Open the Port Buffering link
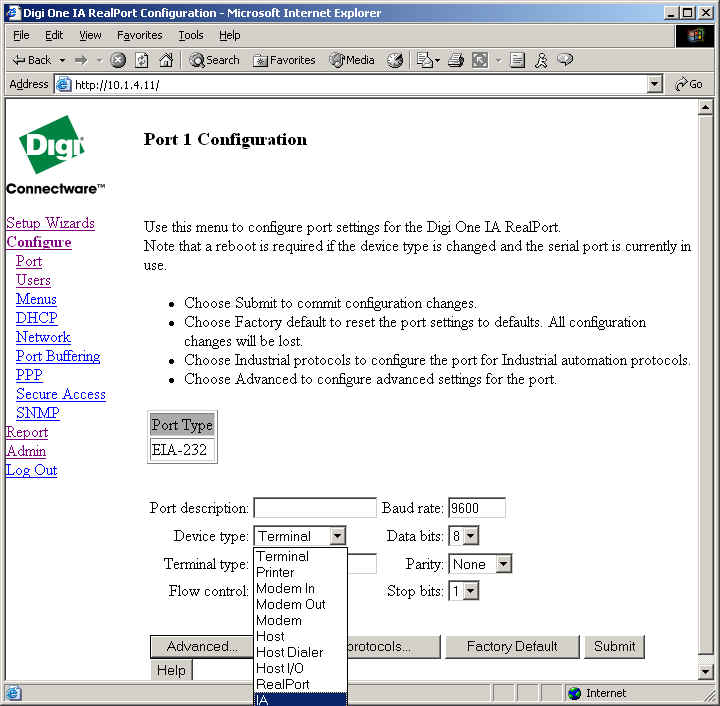This screenshot has width=720, height=706. point(58,356)
